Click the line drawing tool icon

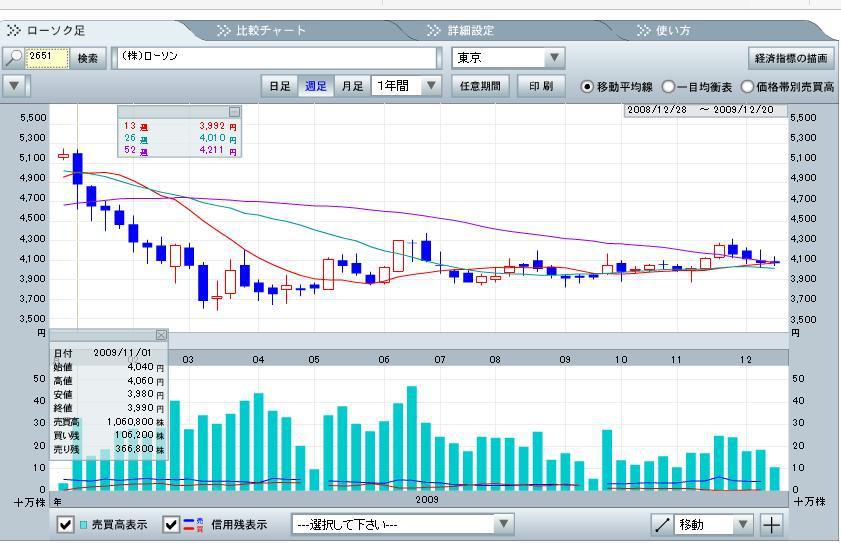click(662, 525)
